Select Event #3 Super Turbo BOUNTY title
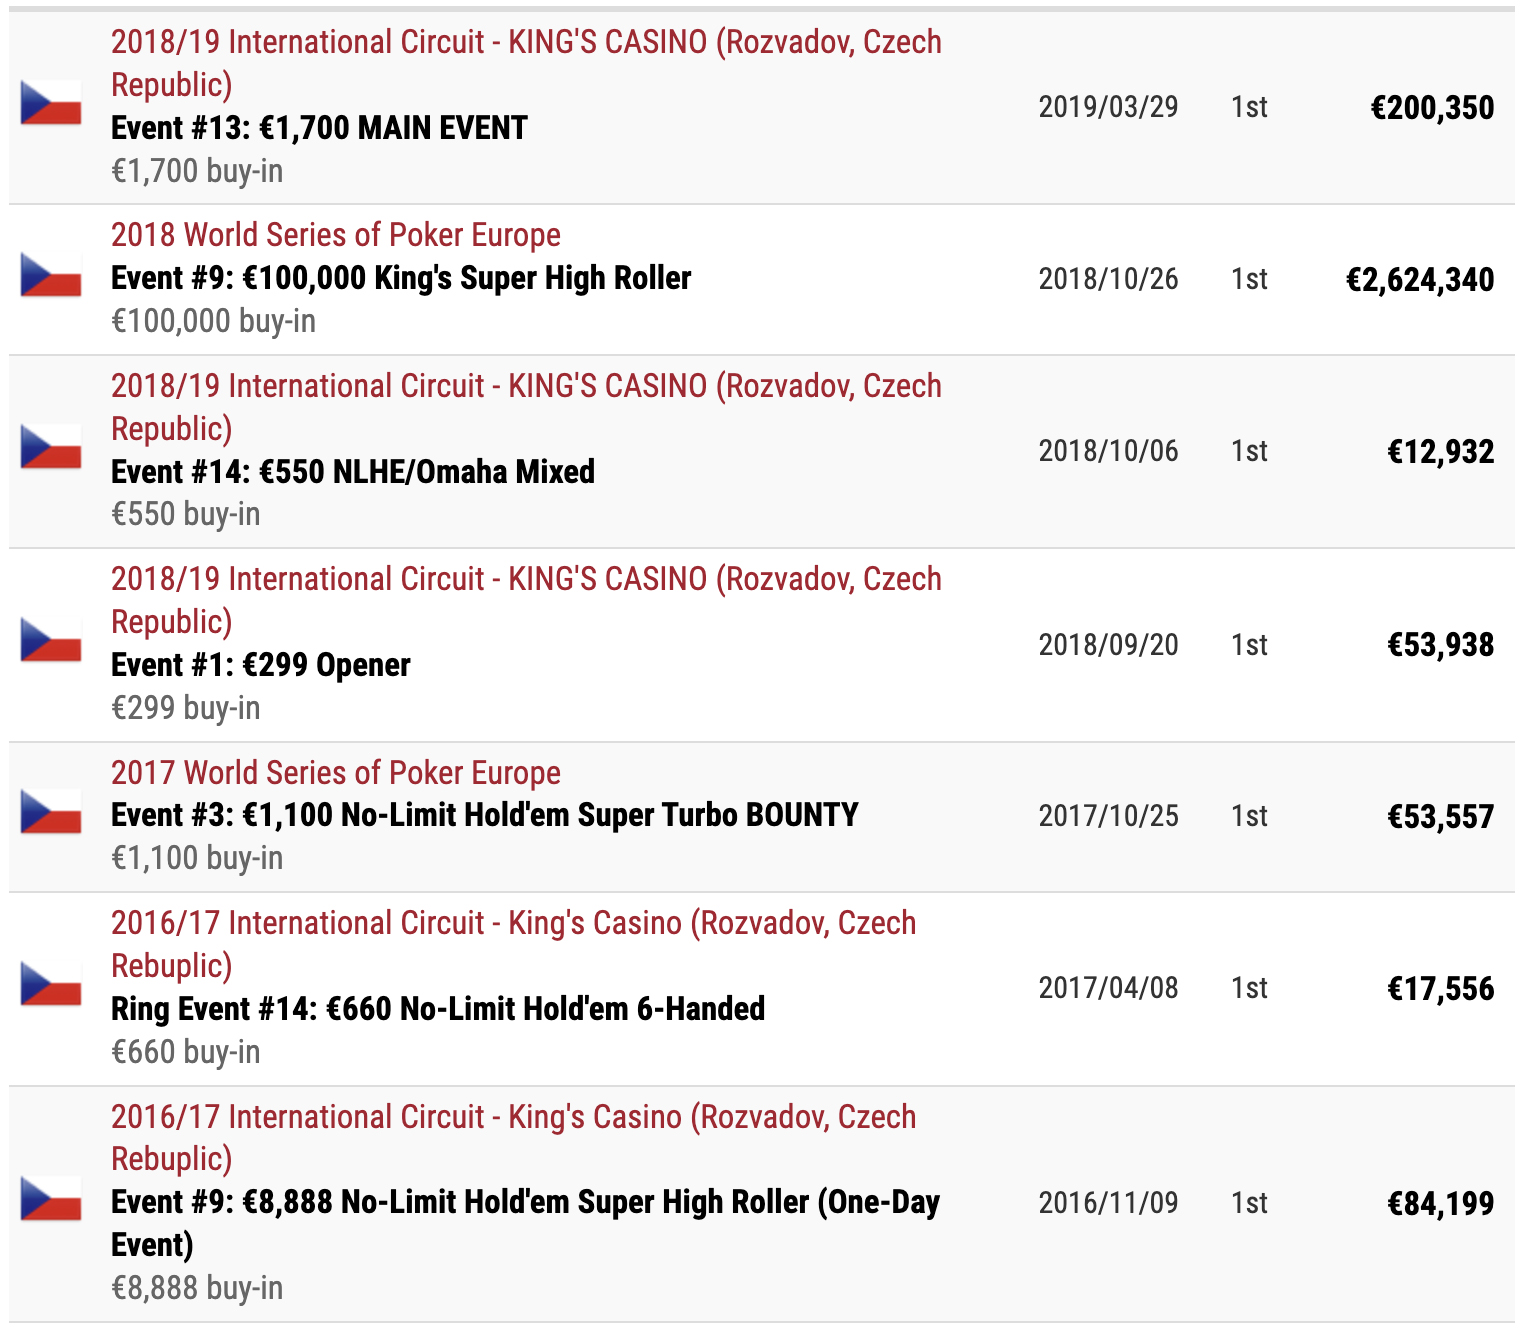The height and width of the screenshot is (1334, 1526). pyautogui.click(x=484, y=815)
